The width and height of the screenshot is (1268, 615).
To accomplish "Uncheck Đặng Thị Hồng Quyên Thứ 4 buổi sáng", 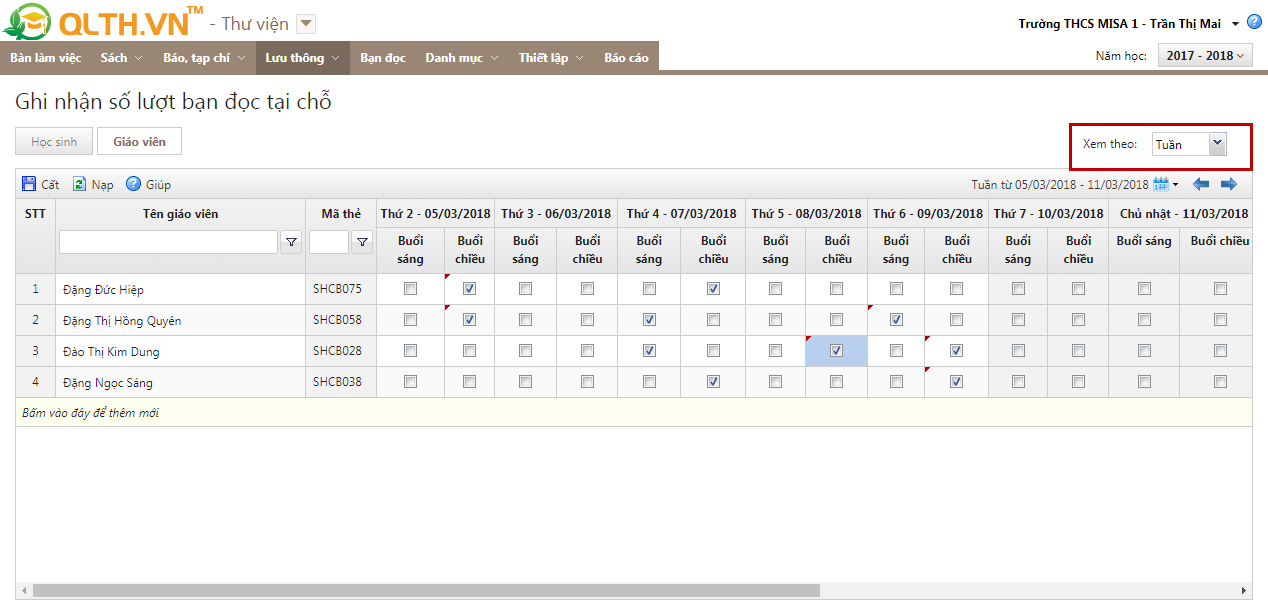I will pyautogui.click(x=649, y=320).
